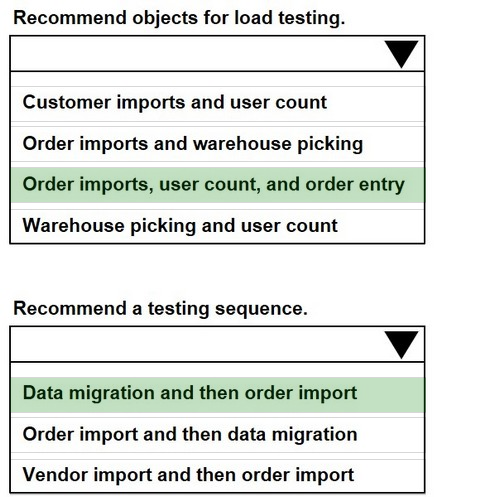Click the 'Recommend a testing sequence.' label
Screen dimensions: 500x497
(x=160, y=309)
